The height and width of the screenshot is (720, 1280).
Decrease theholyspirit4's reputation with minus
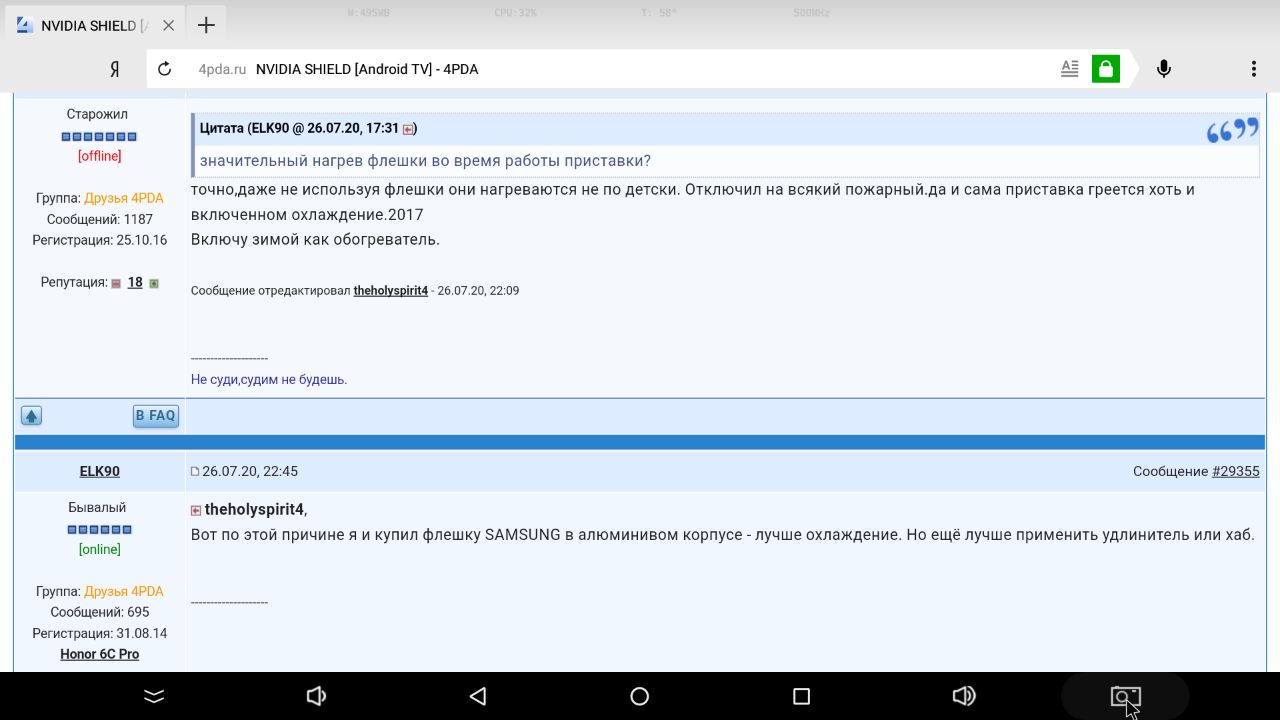[116, 284]
